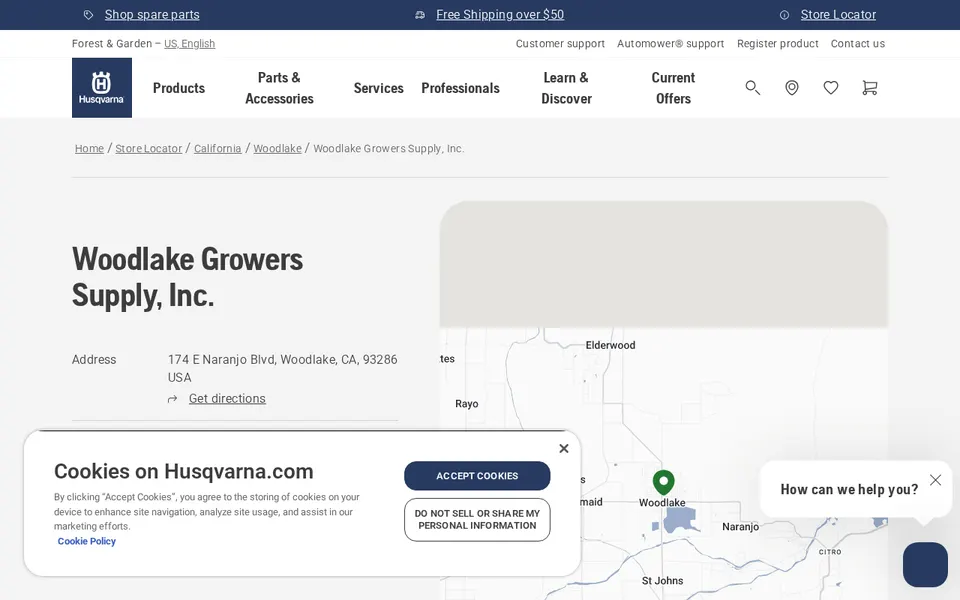The image size is (960, 600).
Task: Open the search magnifier icon
Action: (752, 88)
